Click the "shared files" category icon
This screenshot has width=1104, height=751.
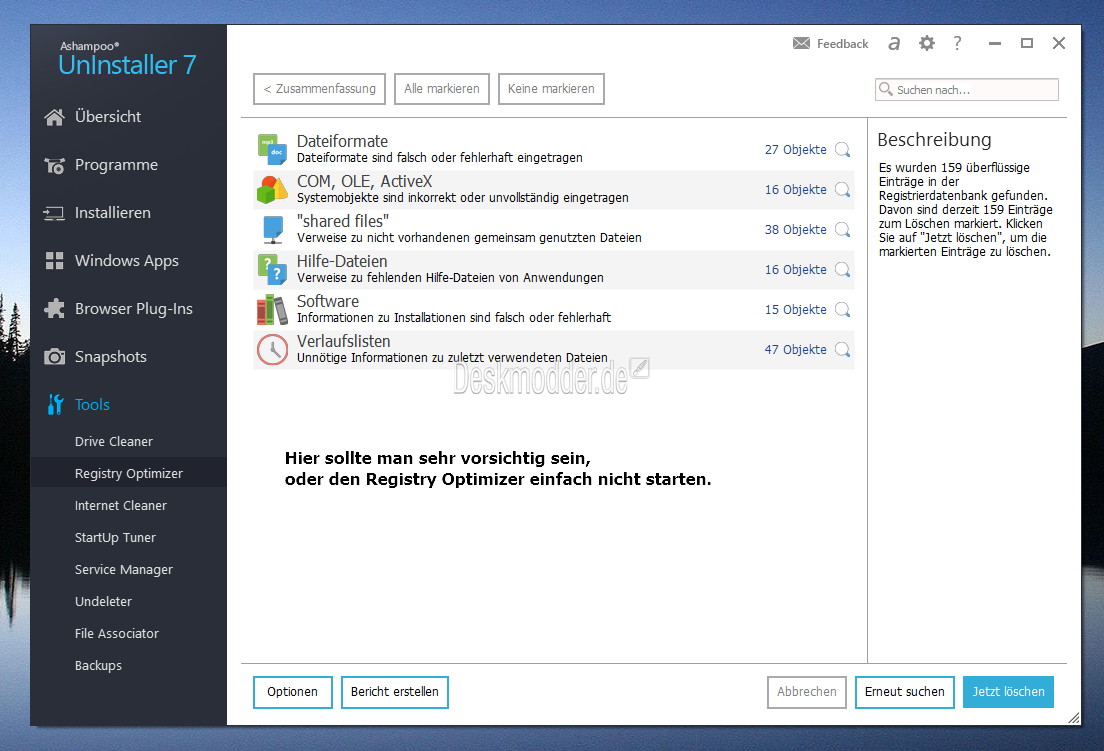[x=272, y=229]
